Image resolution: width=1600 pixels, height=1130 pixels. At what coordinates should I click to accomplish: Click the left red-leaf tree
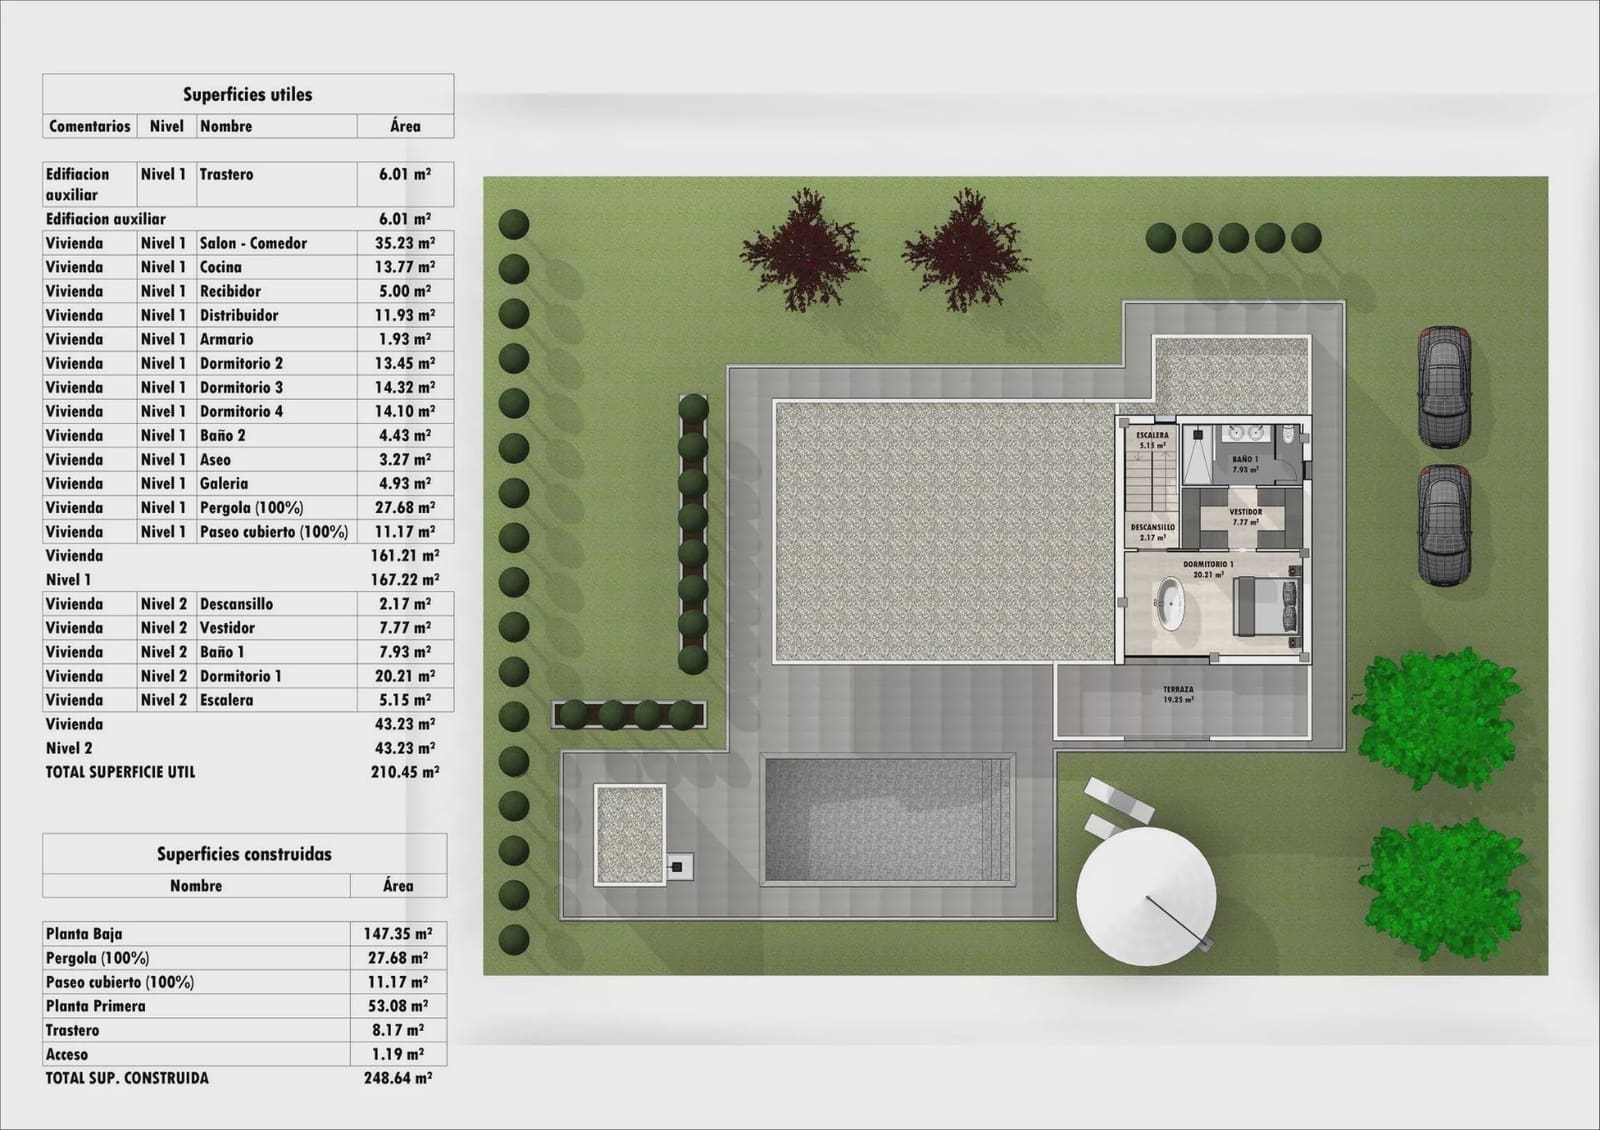pos(798,250)
